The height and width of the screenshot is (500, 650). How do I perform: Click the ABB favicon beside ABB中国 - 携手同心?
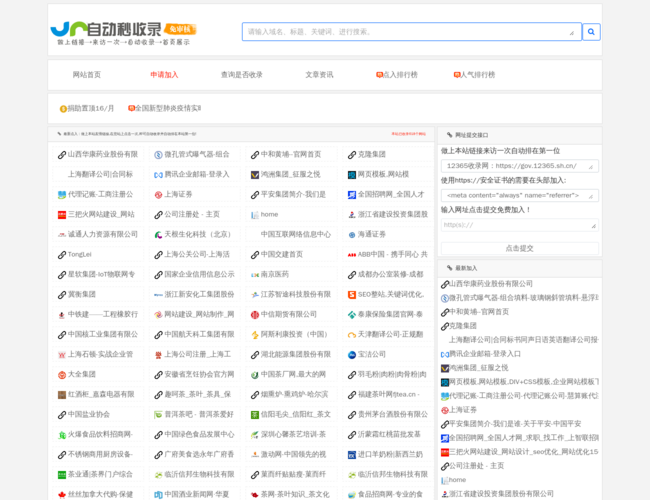coord(352,255)
